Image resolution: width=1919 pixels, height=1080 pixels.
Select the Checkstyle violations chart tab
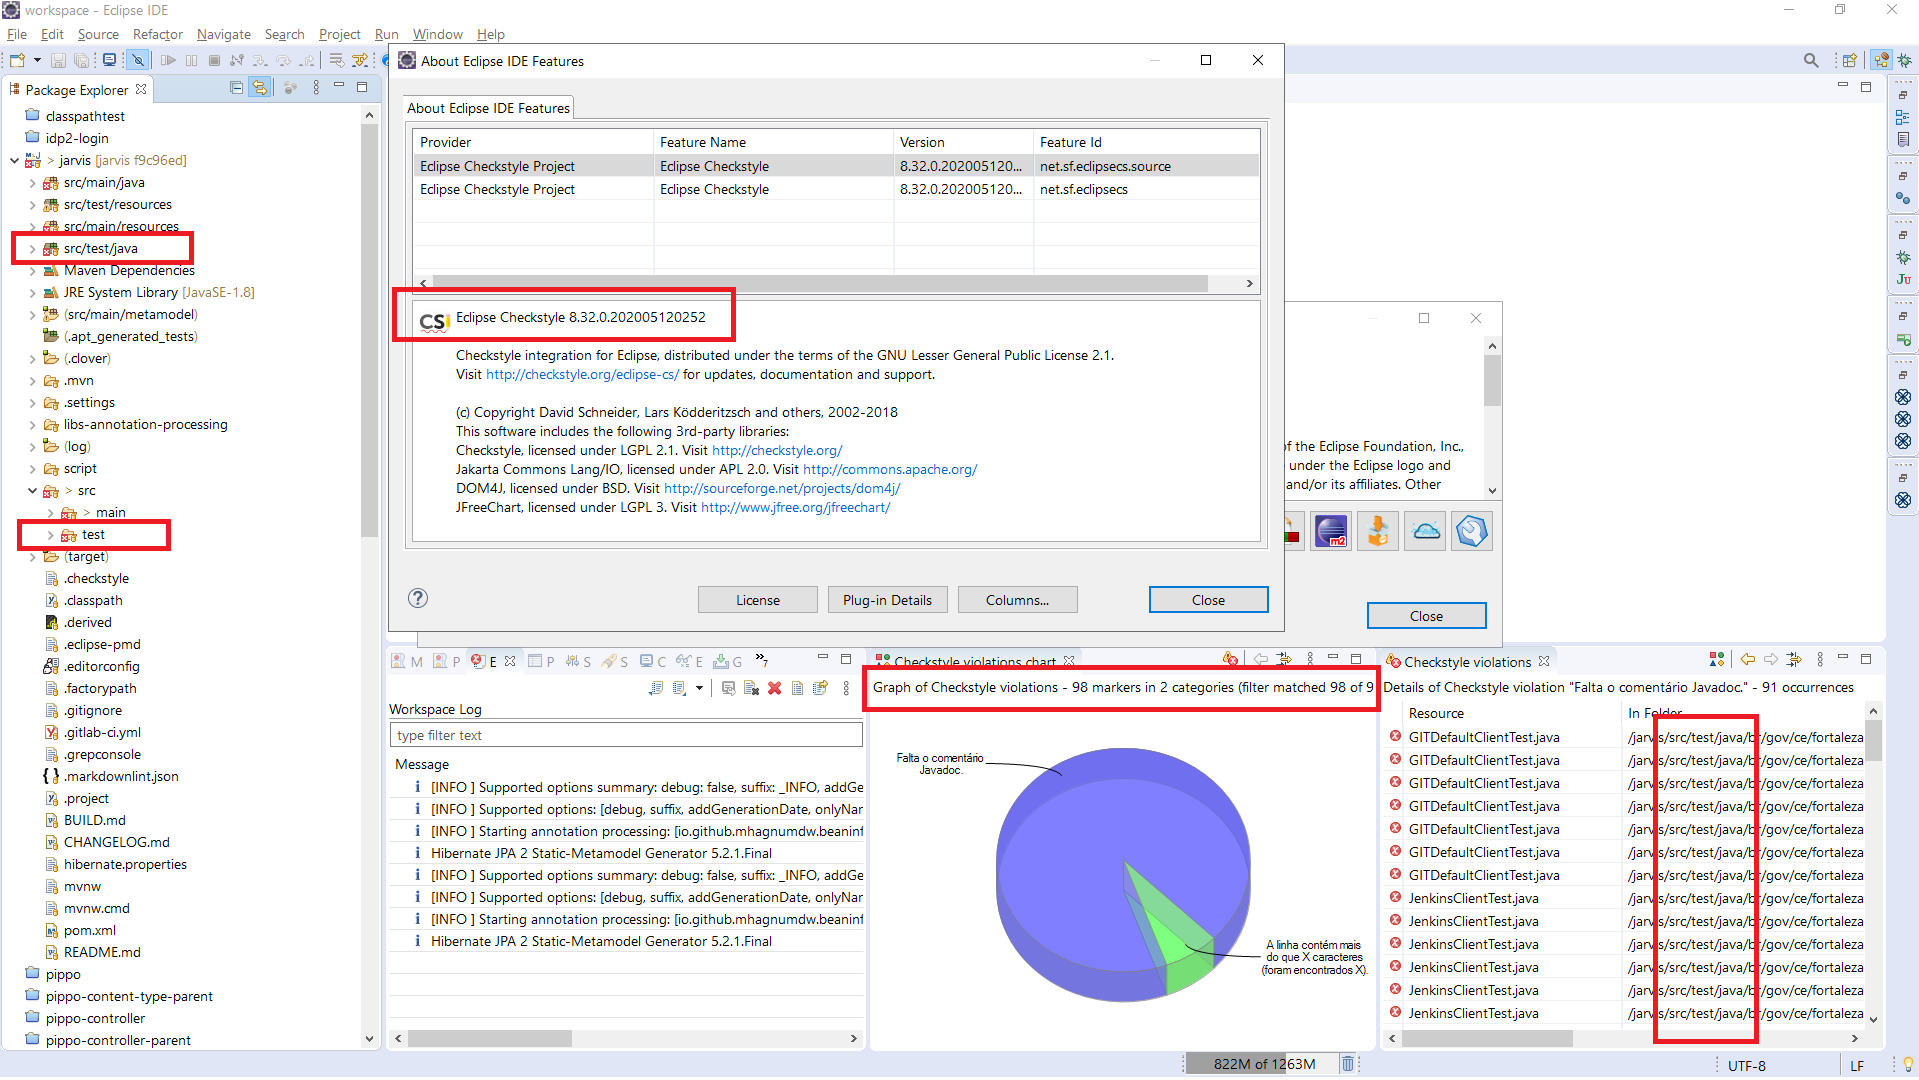tap(974, 661)
